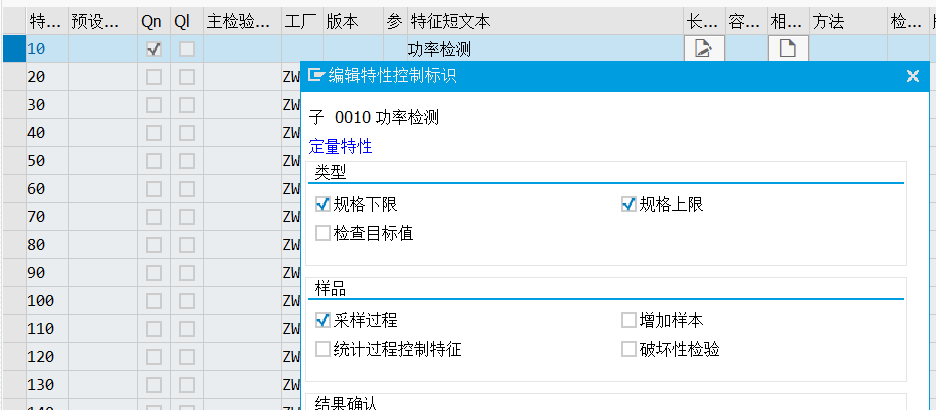Click characteristic number 120 cell
This screenshot has height=410, width=936.
point(47,356)
